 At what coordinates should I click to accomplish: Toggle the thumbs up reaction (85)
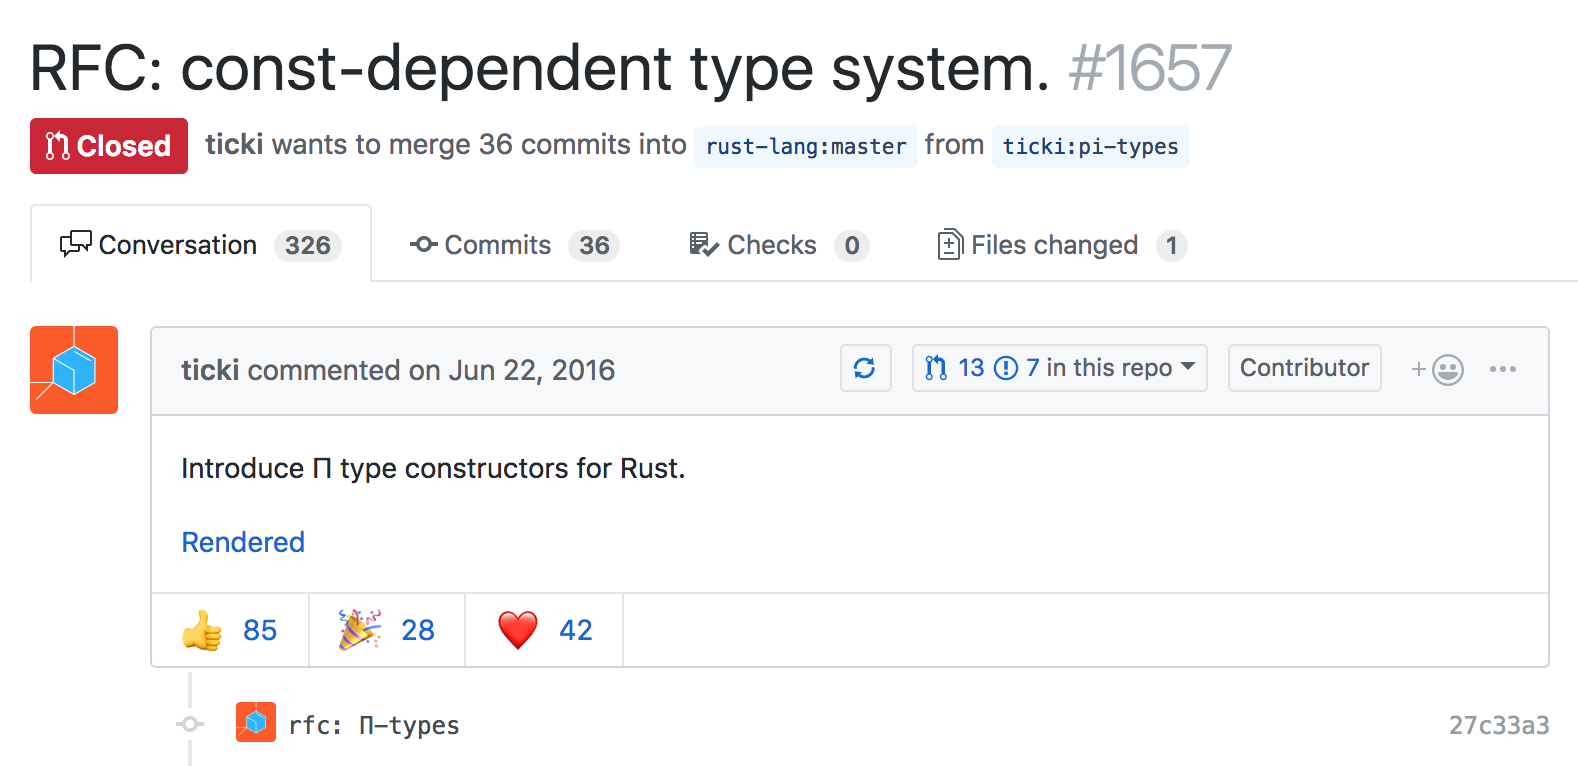click(x=230, y=630)
